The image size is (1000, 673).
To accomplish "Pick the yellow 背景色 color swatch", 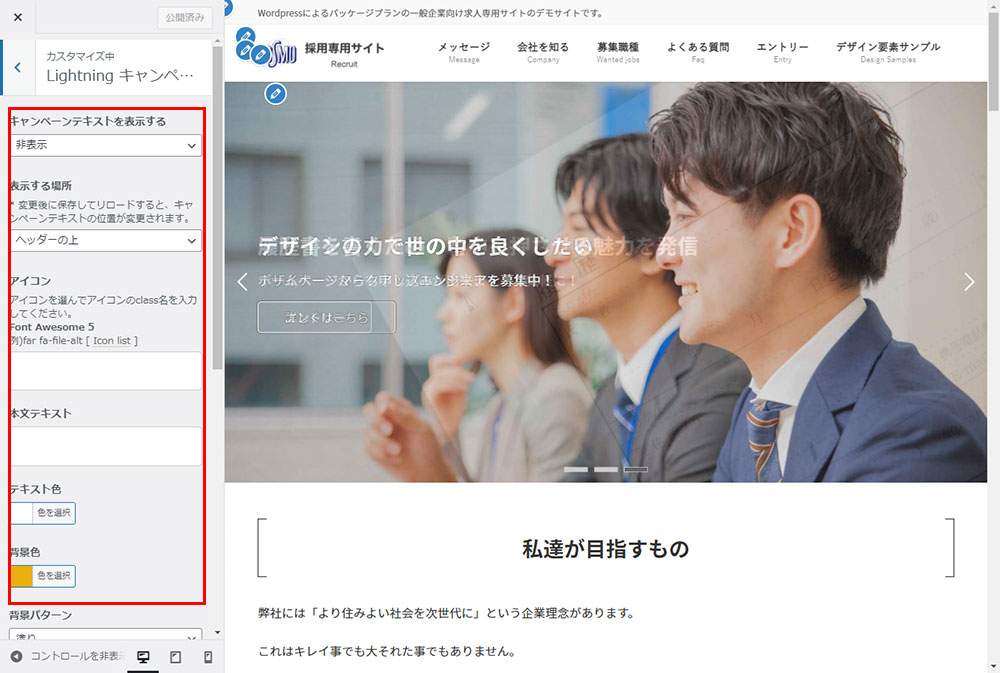I will coord(21,576).
